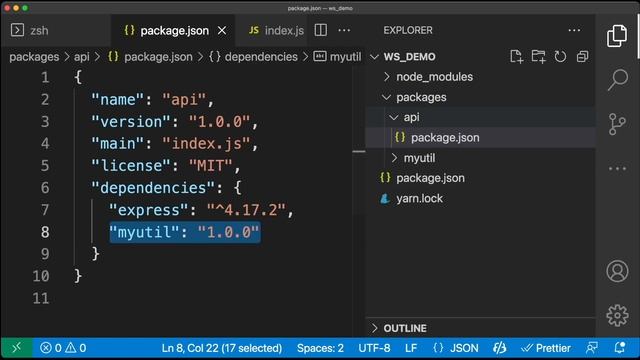Open Manage gear settings menu
The height and width of the screenshot is (360, 640).
coord(617,315)
